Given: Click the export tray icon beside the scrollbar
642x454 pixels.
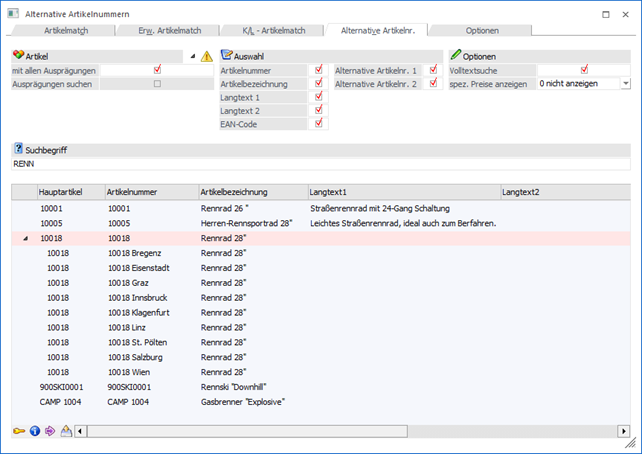Looking at the screenshot, I should click(65, 431).
